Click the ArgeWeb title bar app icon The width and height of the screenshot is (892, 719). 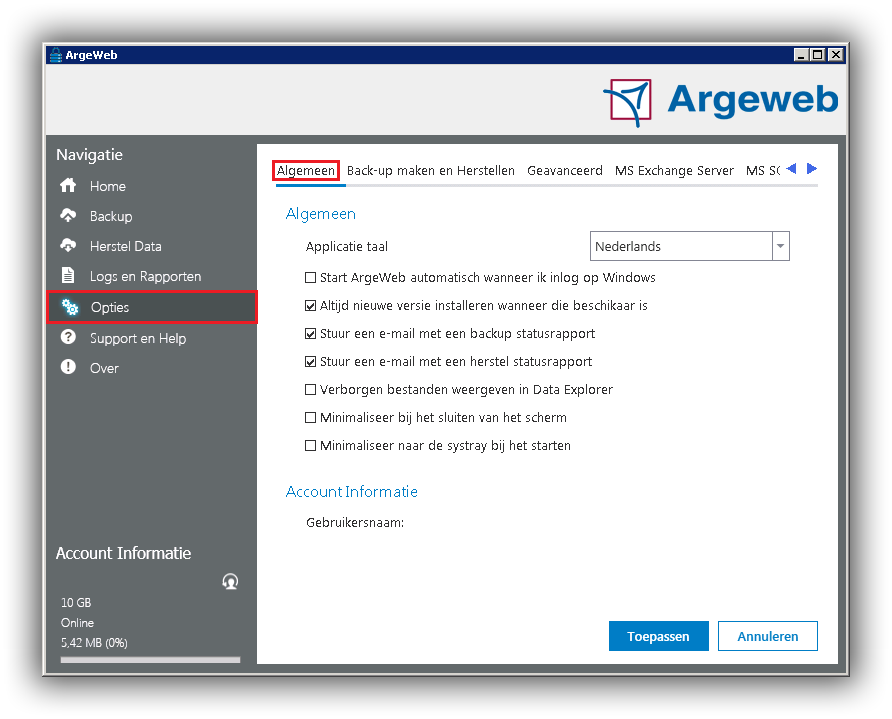pyautogui.click(x=55, y=55)
